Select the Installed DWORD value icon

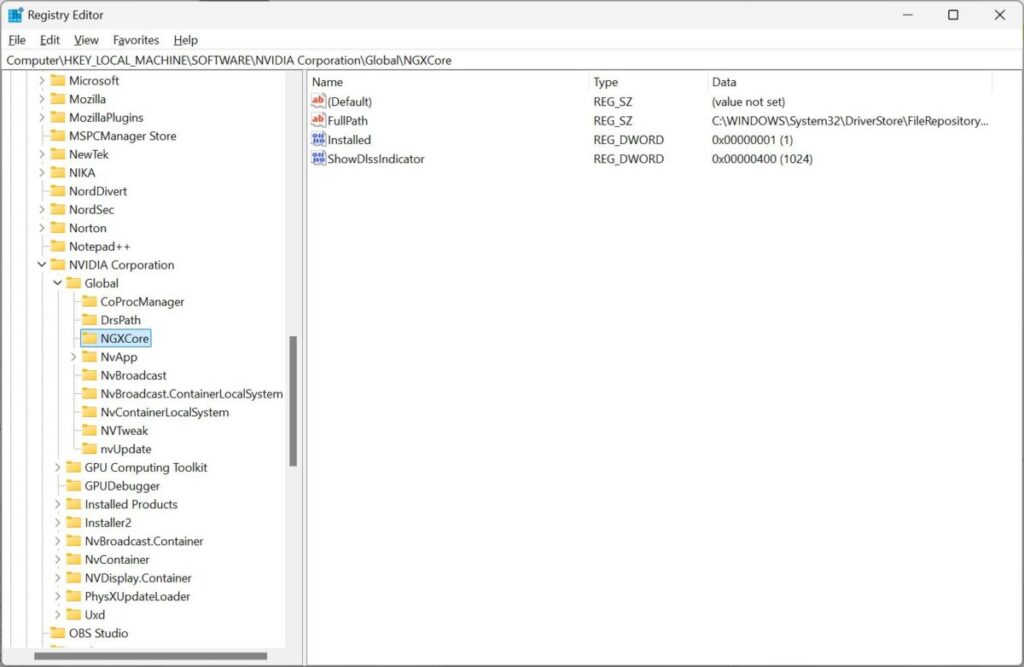[x=318, y=139]
